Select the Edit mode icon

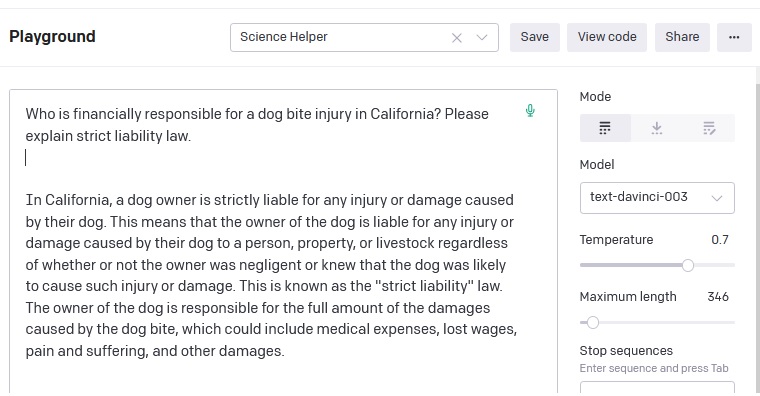pyautogui.click(x=709, y=128)
